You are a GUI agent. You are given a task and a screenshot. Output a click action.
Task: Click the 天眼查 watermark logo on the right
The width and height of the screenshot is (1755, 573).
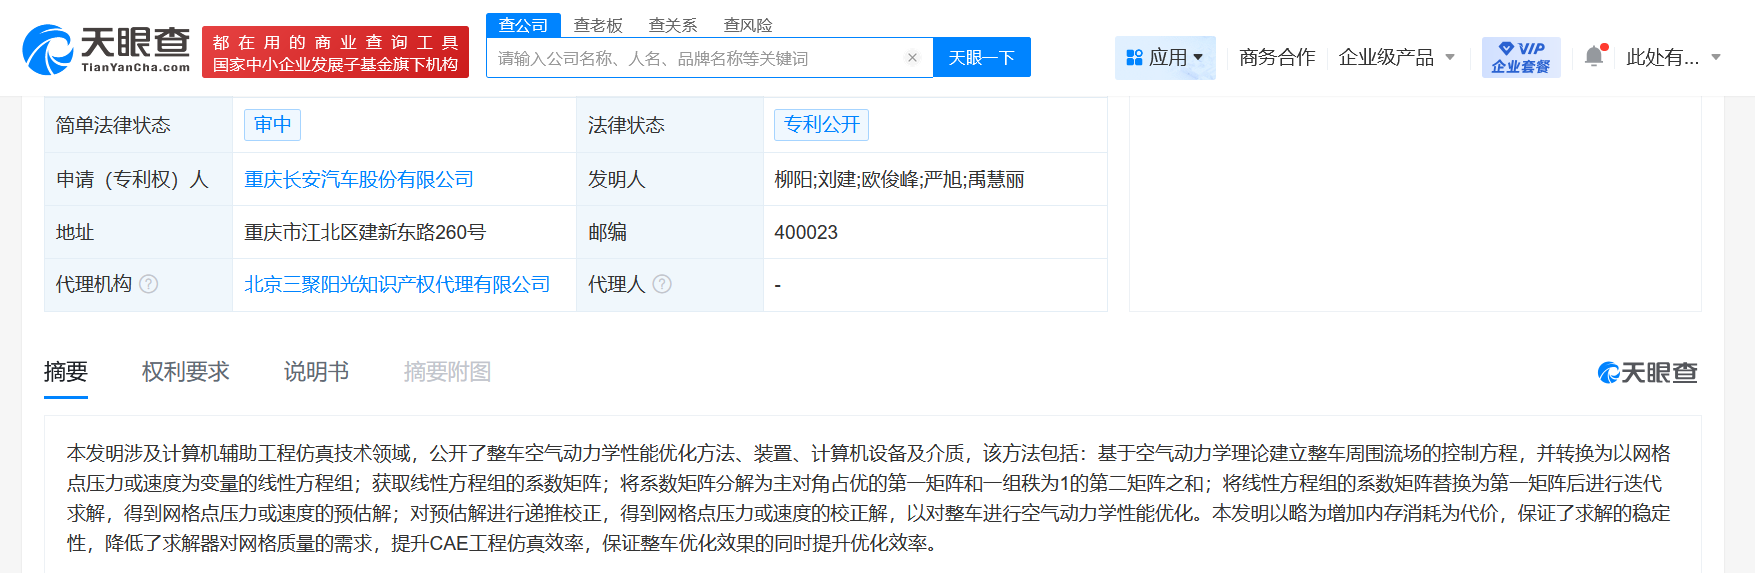(x=1647, y=373)
